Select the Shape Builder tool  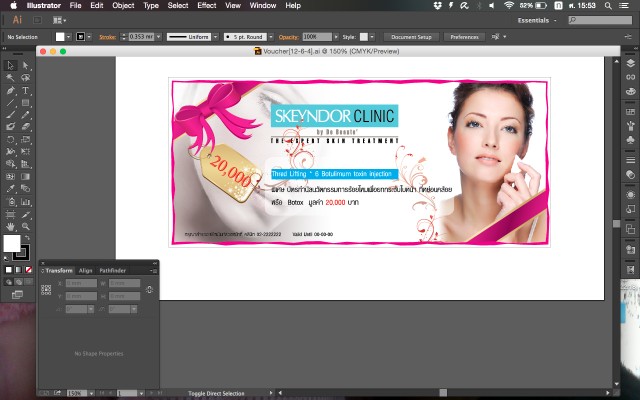tap(10, 164)
